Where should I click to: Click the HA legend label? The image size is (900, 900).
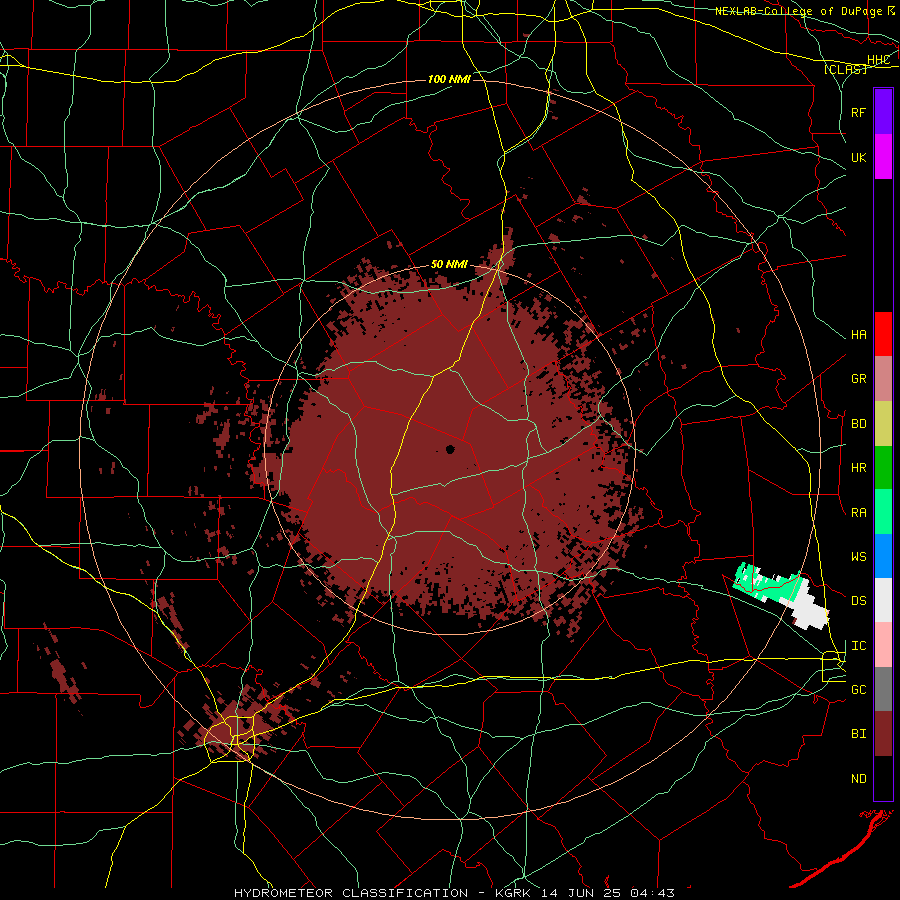(859, 334)
